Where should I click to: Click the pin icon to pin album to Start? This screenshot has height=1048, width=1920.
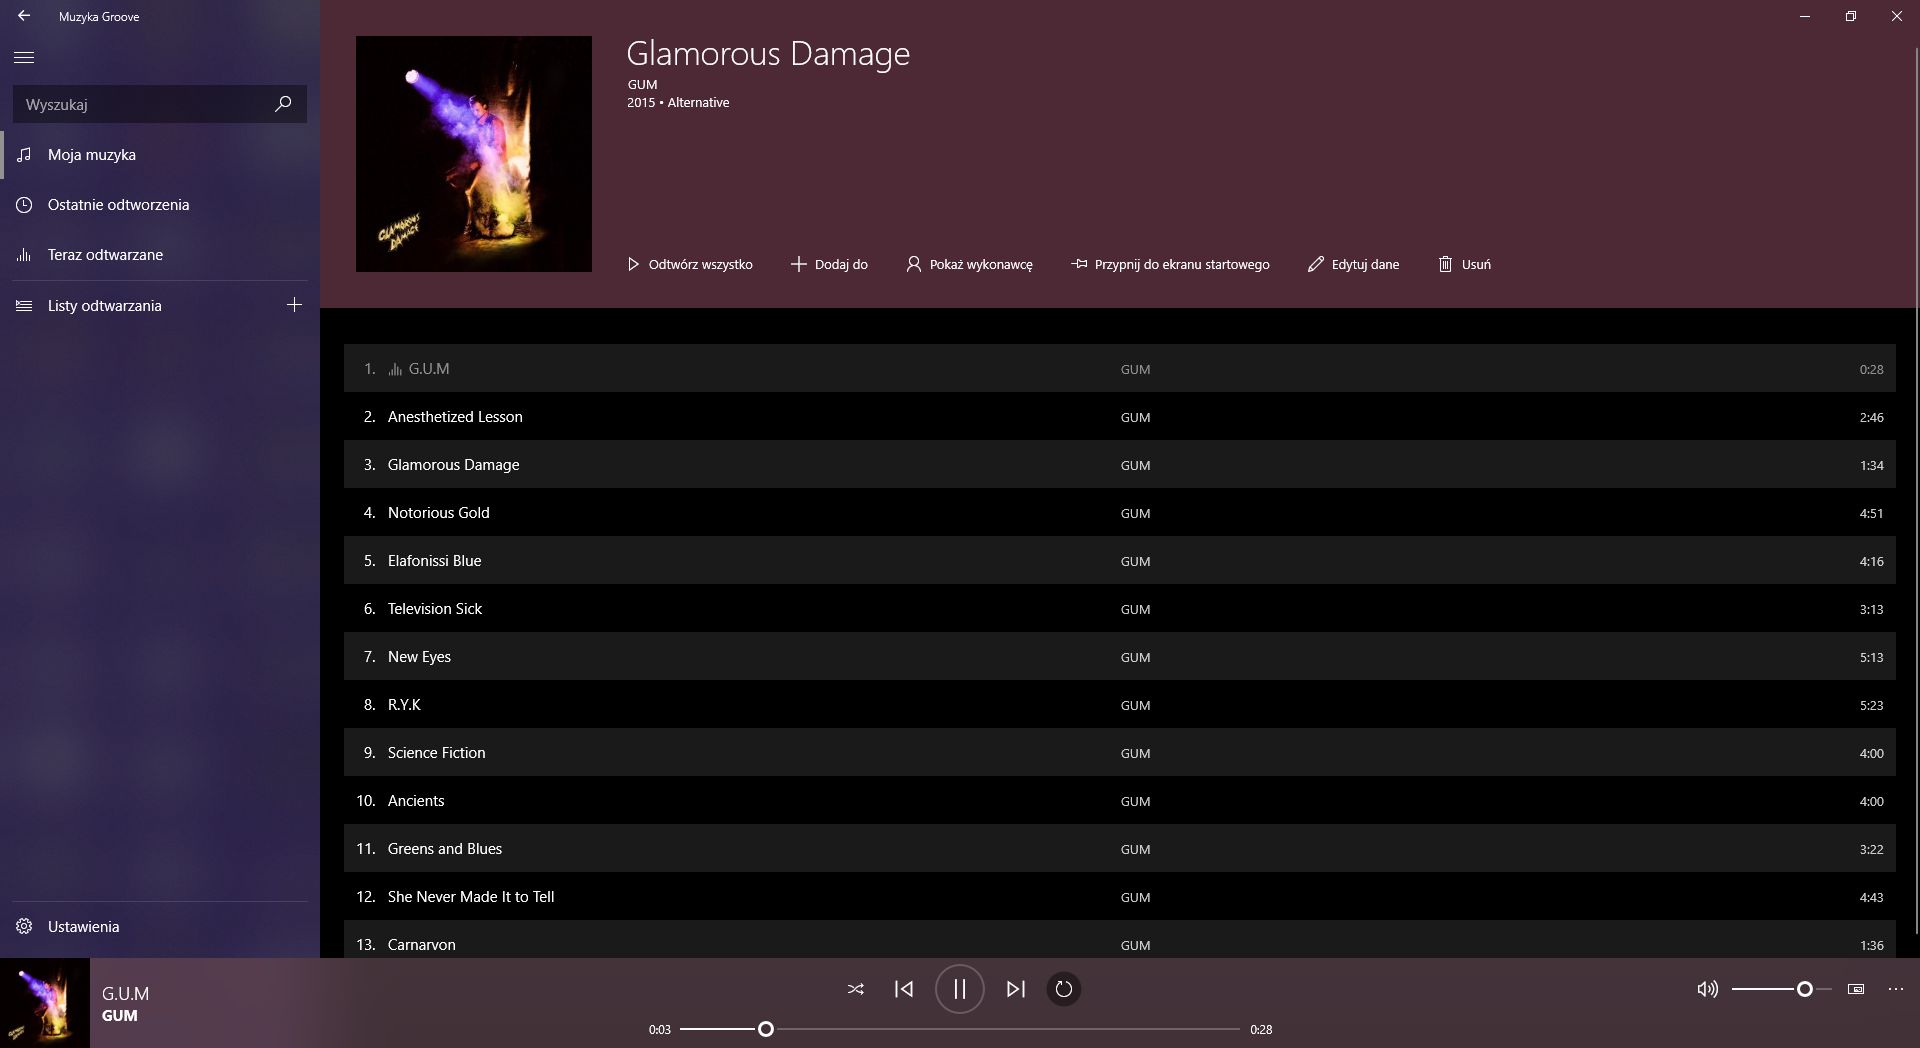(x=1078, y=264)
